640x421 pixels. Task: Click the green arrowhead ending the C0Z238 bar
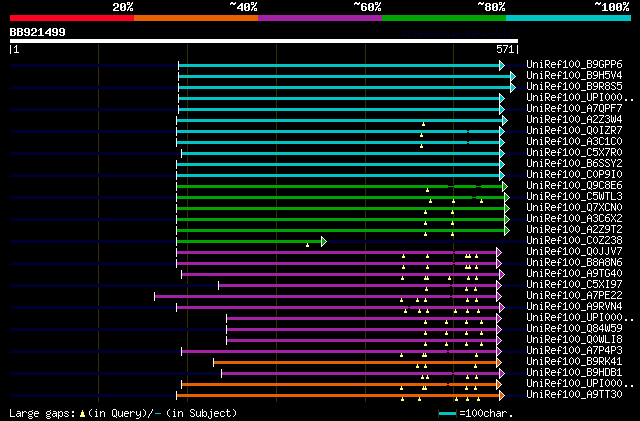coord(324,241)
